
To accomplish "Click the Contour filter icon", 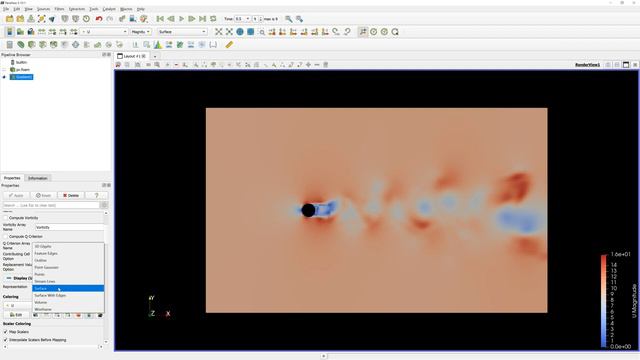I will point(20,45).
